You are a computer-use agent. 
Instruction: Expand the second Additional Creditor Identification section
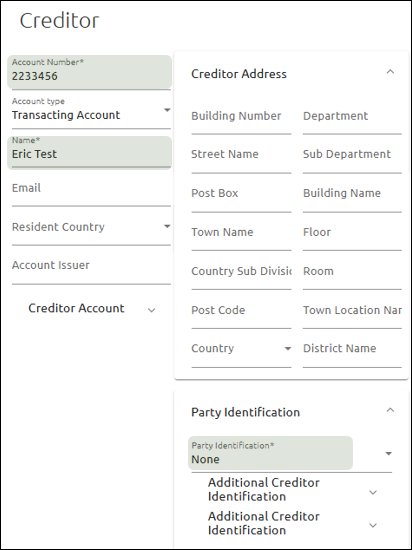[x=292, y=523]
